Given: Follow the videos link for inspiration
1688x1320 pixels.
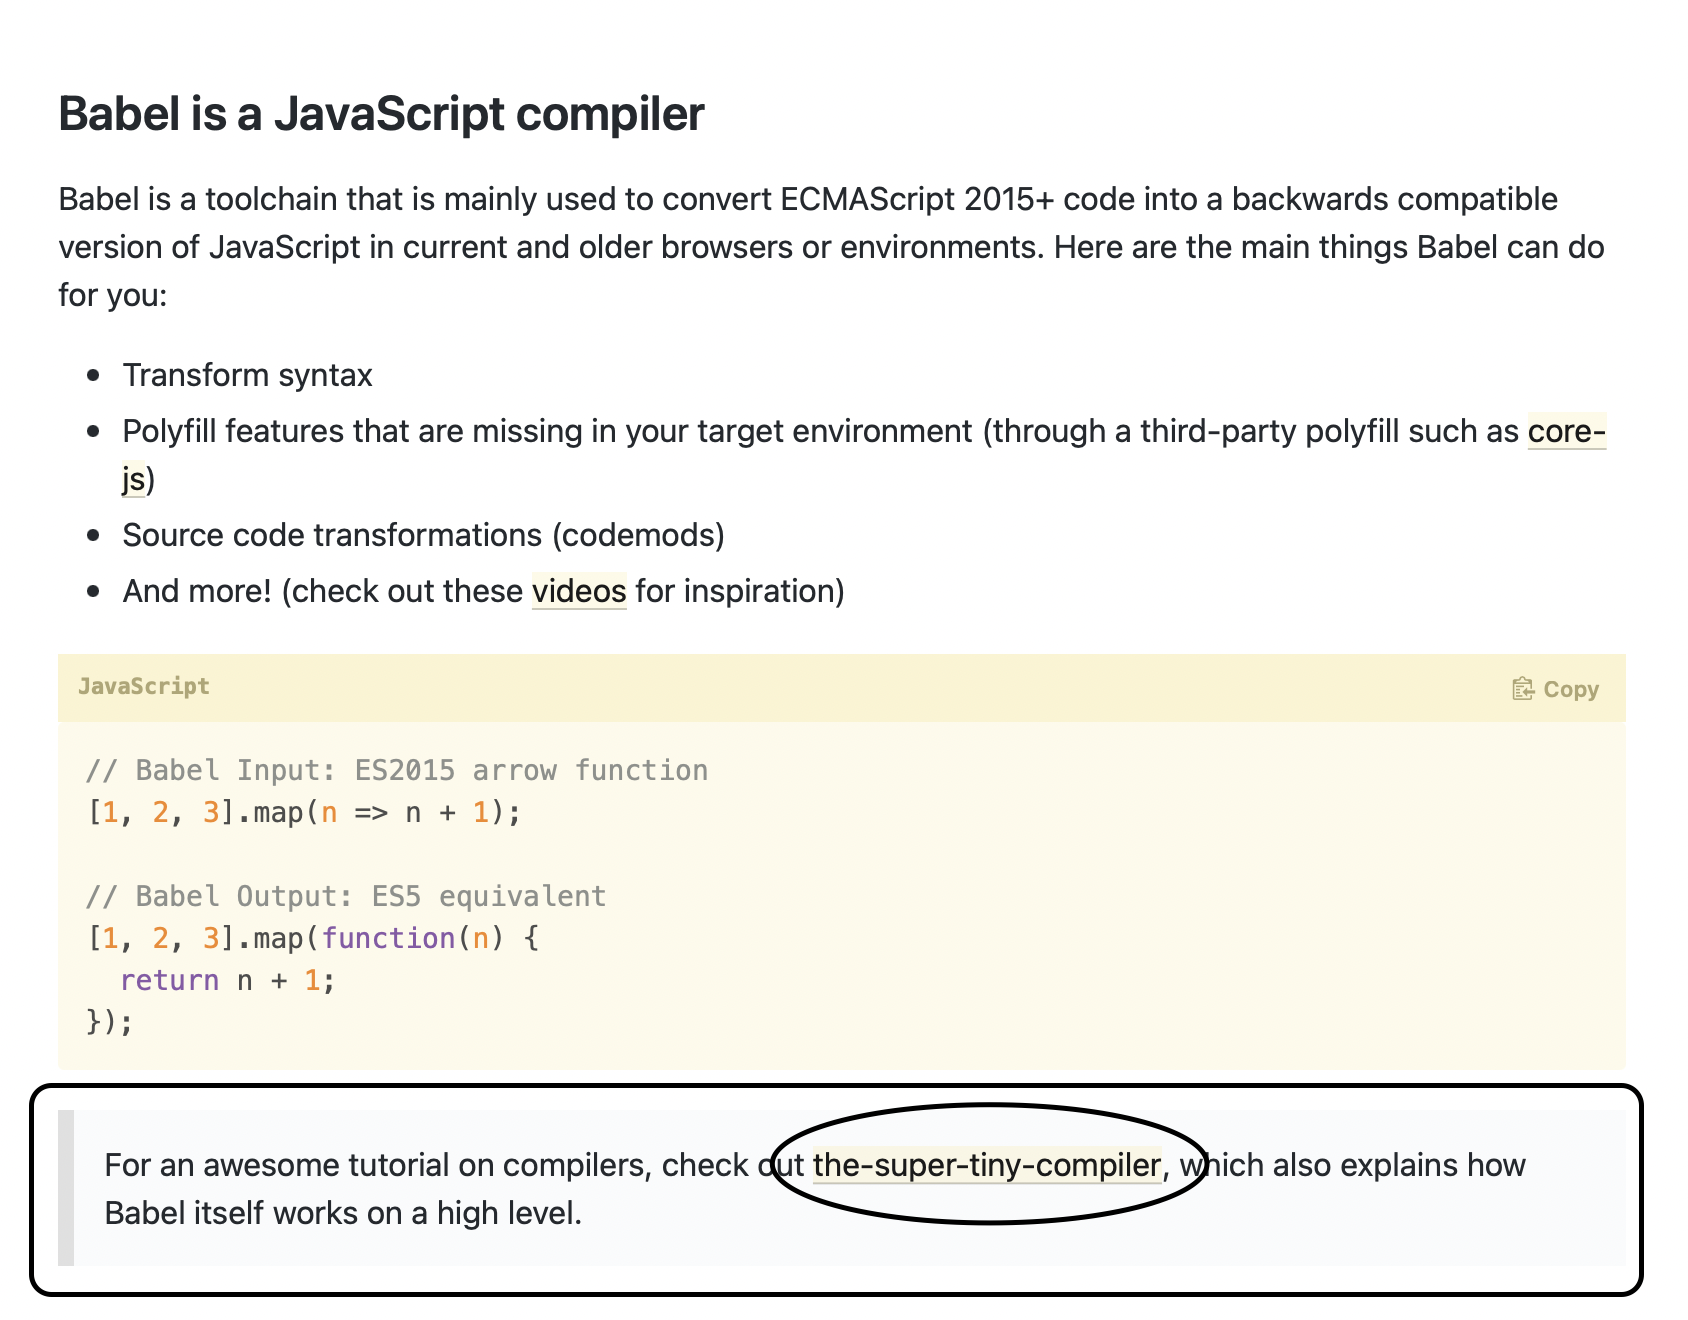Looking at the screenshot, I should pyautogui.click(x=578, y=591).
